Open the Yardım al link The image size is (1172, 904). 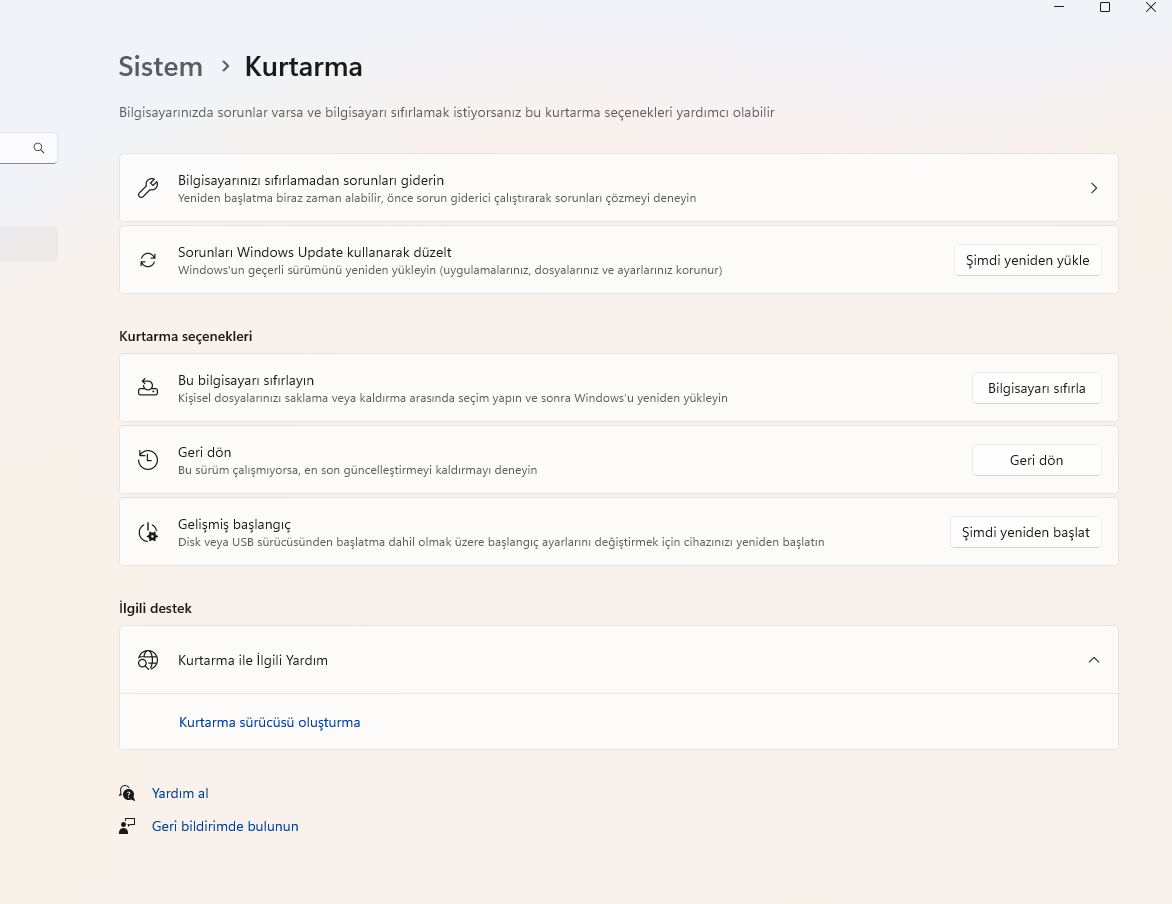tap(180, 793)
